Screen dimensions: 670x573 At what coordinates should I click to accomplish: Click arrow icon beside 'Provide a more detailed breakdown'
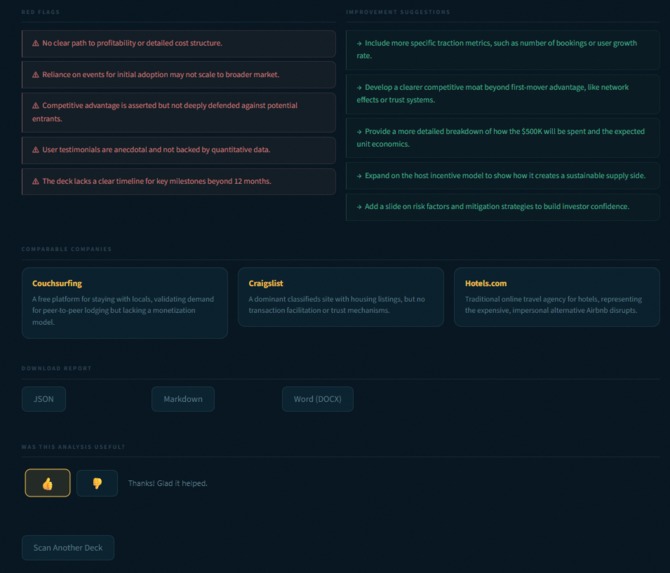click(359, 132)
